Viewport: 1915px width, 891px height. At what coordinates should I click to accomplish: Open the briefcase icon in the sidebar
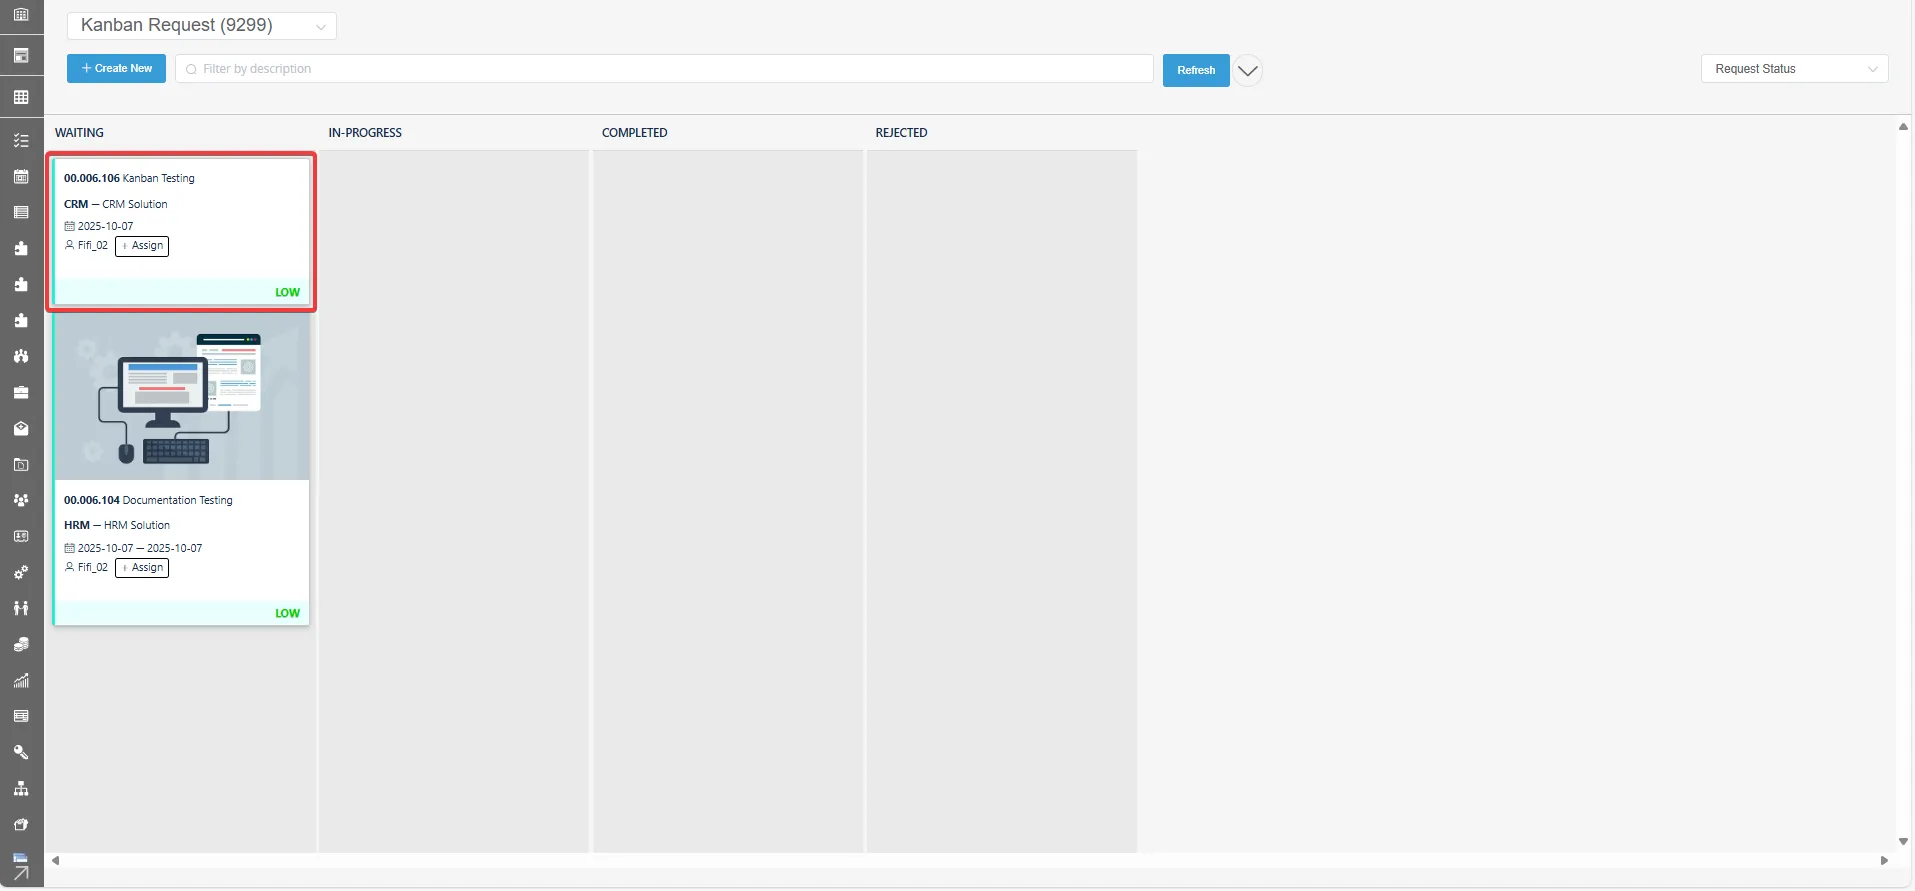point(21,393)
